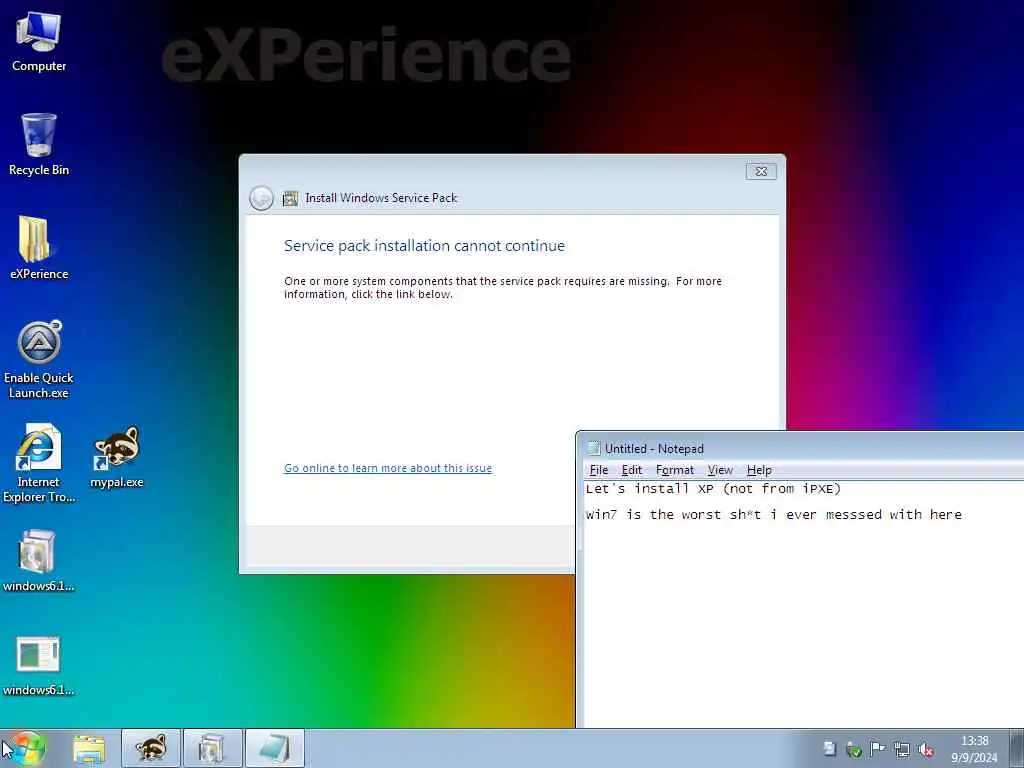Click the Show Desktop strip at taskbar end
Image resolution: width=1024 pixels, height=768 pixels.
[x=1017, y=748]
